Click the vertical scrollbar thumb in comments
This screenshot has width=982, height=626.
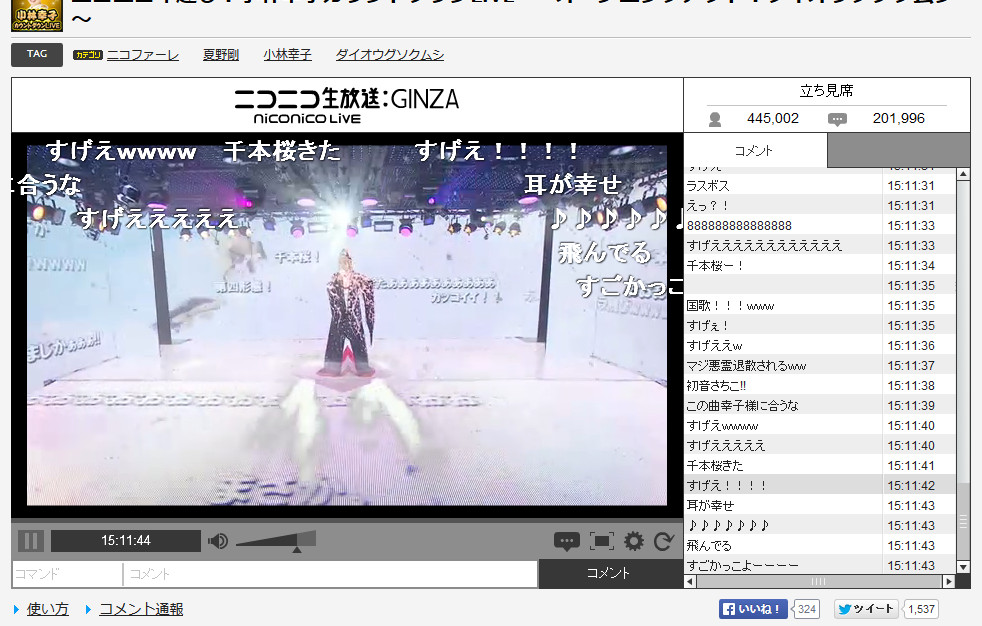coord(963,521)
